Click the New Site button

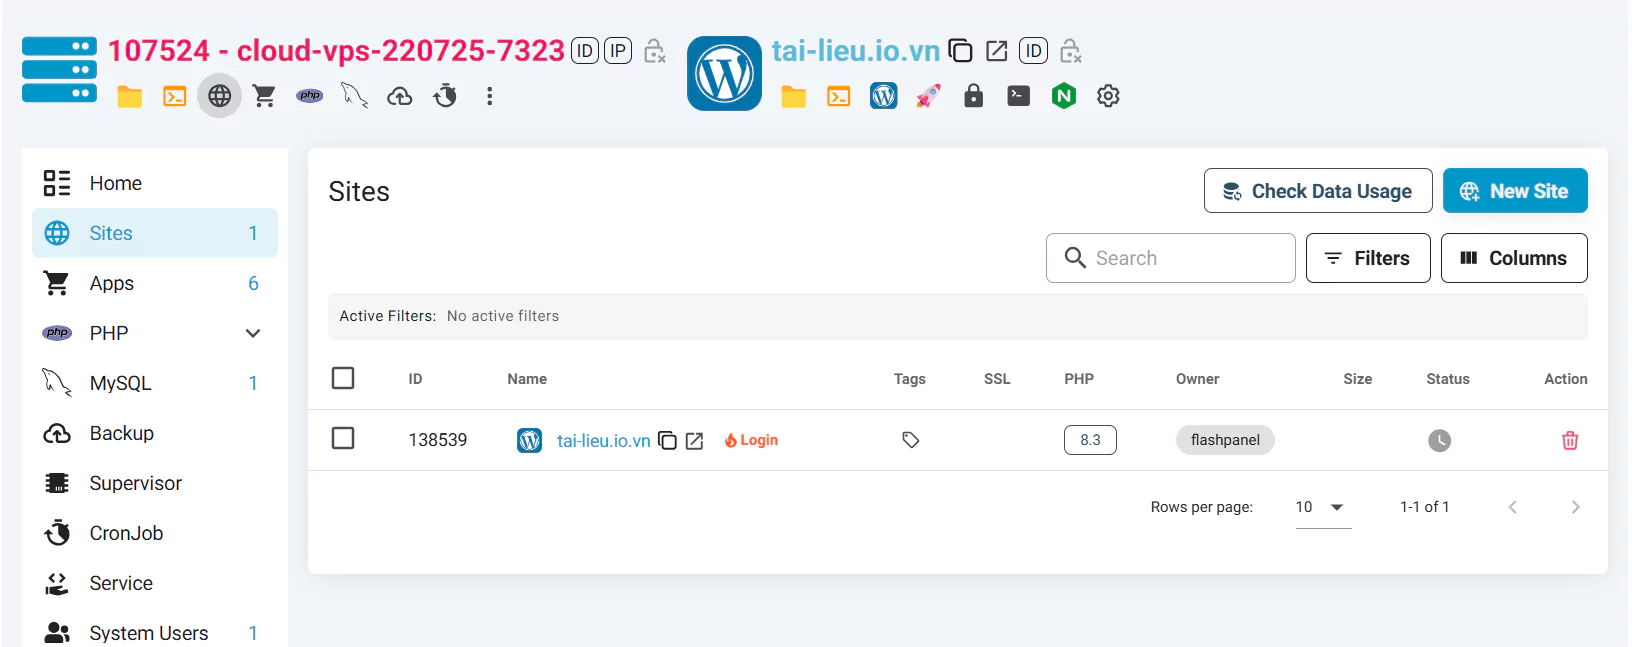pos(1514,191)
